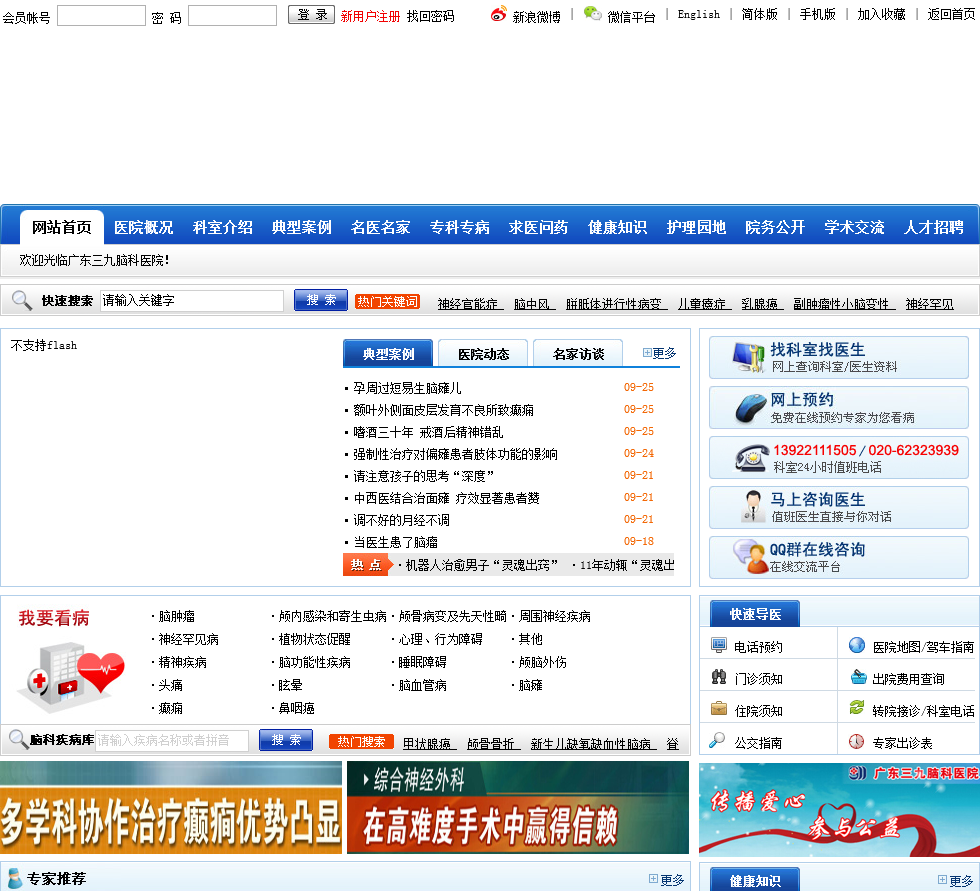Click the 加入收藏 link
980x891 pixels.
[881, 14]
